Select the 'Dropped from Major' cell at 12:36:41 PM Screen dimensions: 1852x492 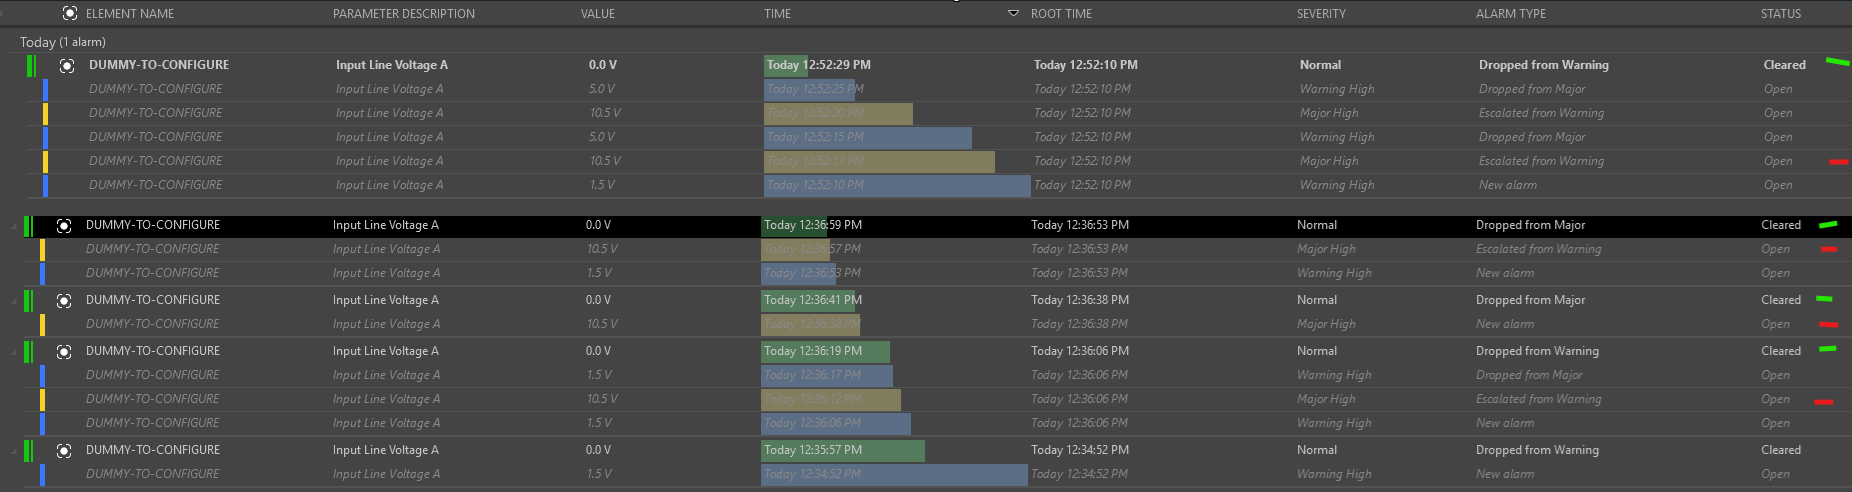tap(1530, 300)
